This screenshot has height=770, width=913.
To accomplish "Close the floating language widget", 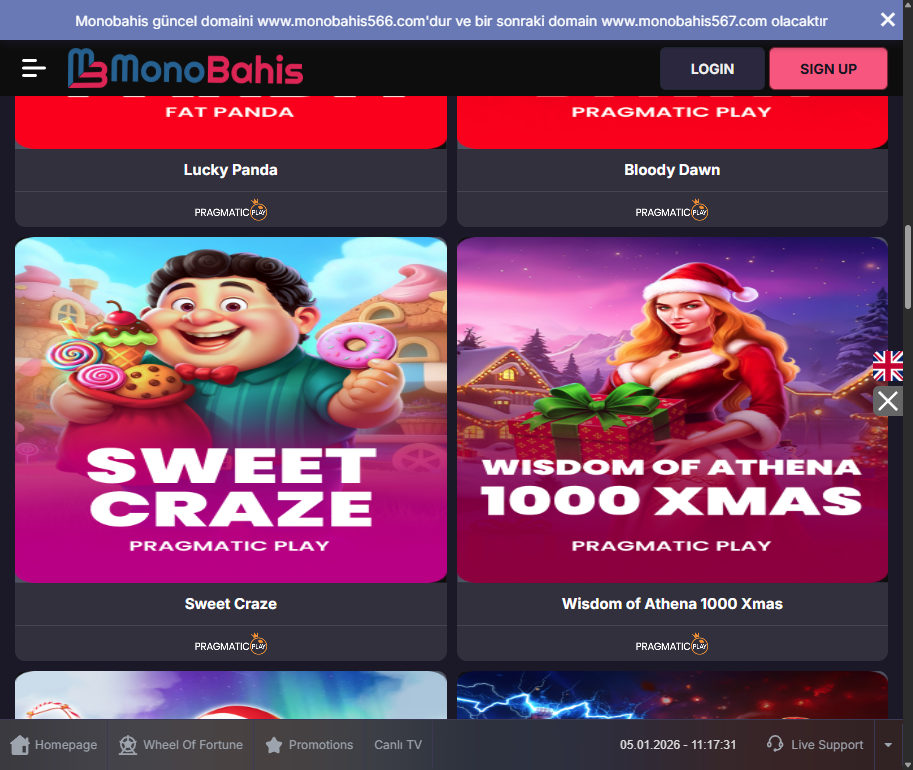I will point(887,401).
